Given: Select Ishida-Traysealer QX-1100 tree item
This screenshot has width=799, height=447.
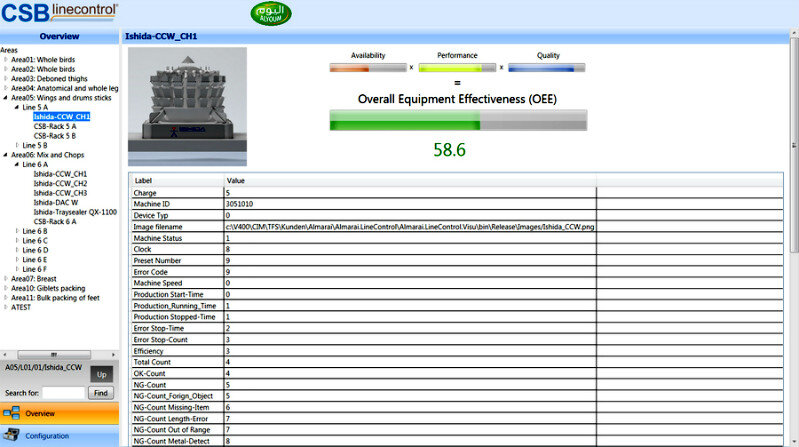Looking at the screenshot, I should point(75,212).
